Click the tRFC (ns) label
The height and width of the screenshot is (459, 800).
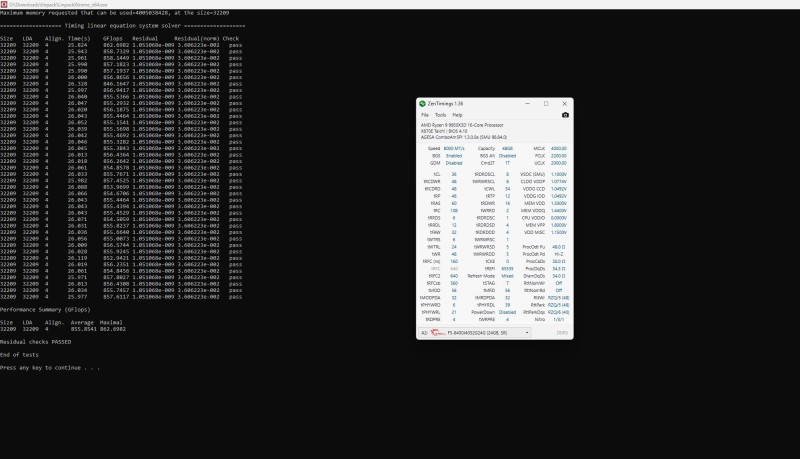[432, 262]
